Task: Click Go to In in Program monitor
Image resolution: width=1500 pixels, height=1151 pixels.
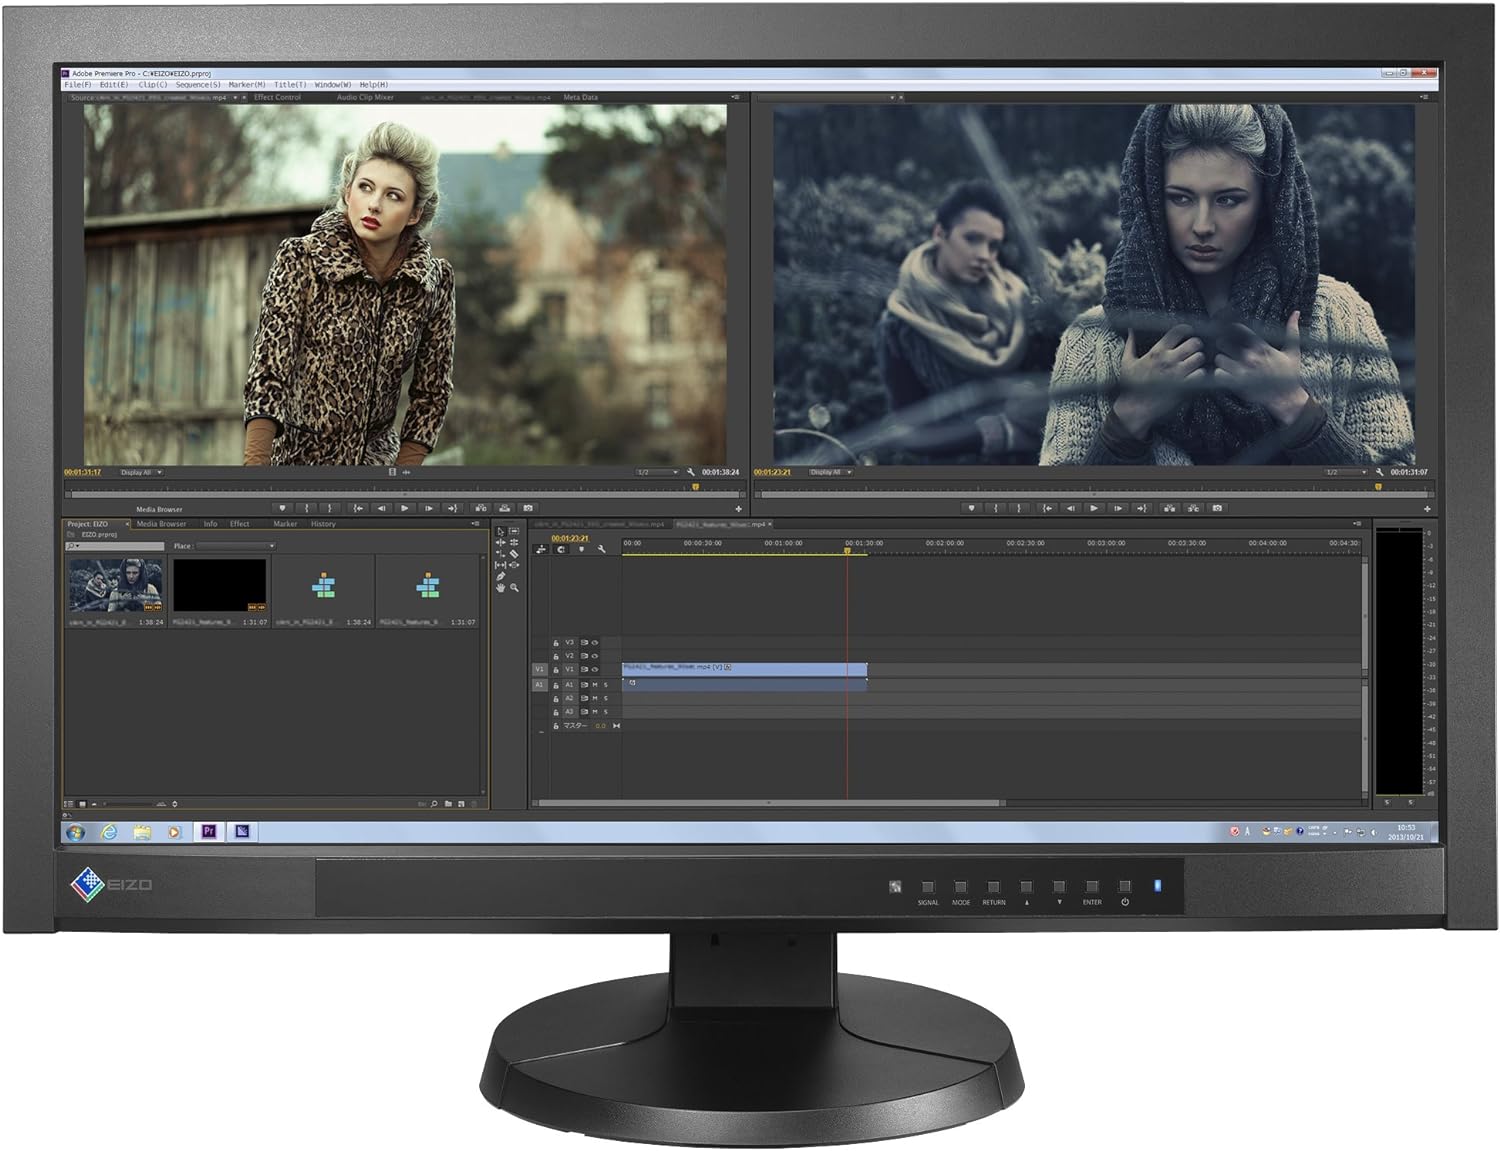Action: click(x=1047, y=508)
